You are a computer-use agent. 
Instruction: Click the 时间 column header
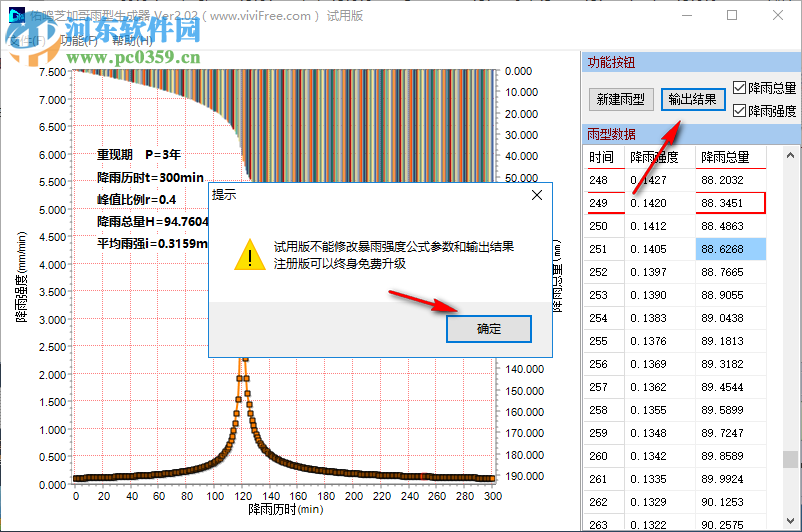pos(604,157)
